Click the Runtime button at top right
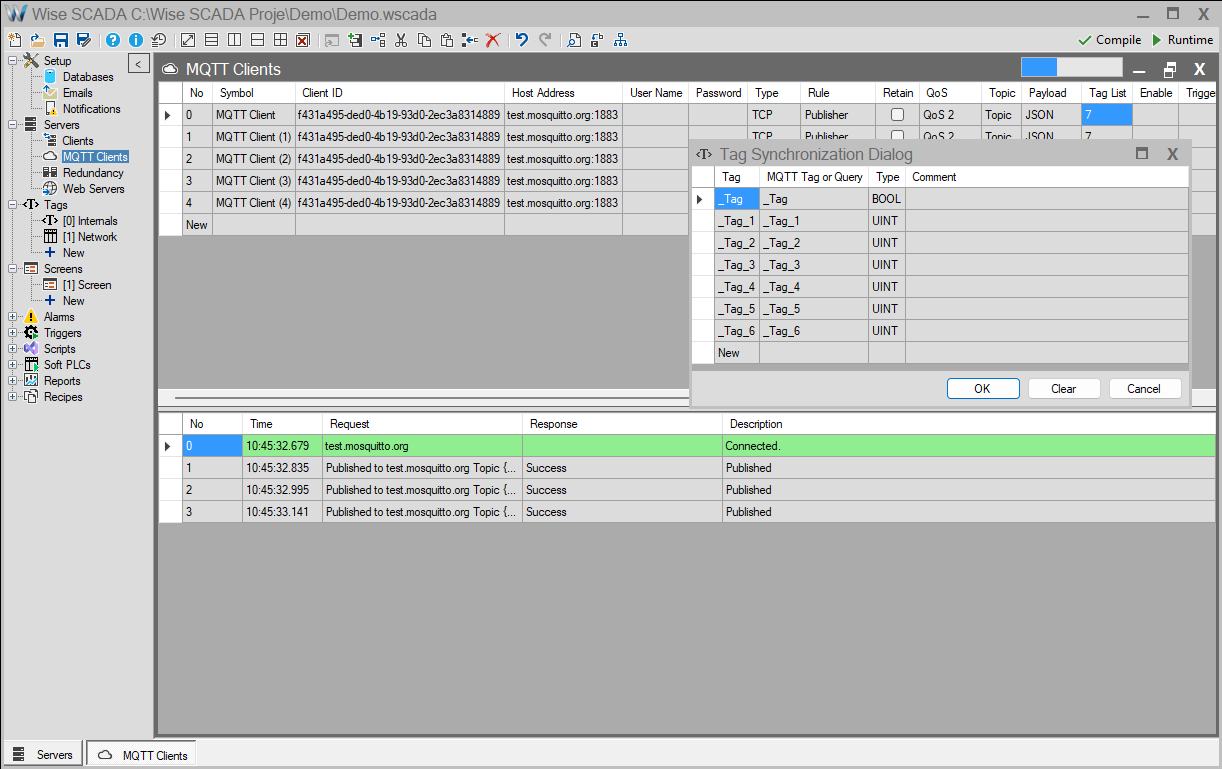1222x769 pixels. pyautogui.click(x=1182, y=40)
